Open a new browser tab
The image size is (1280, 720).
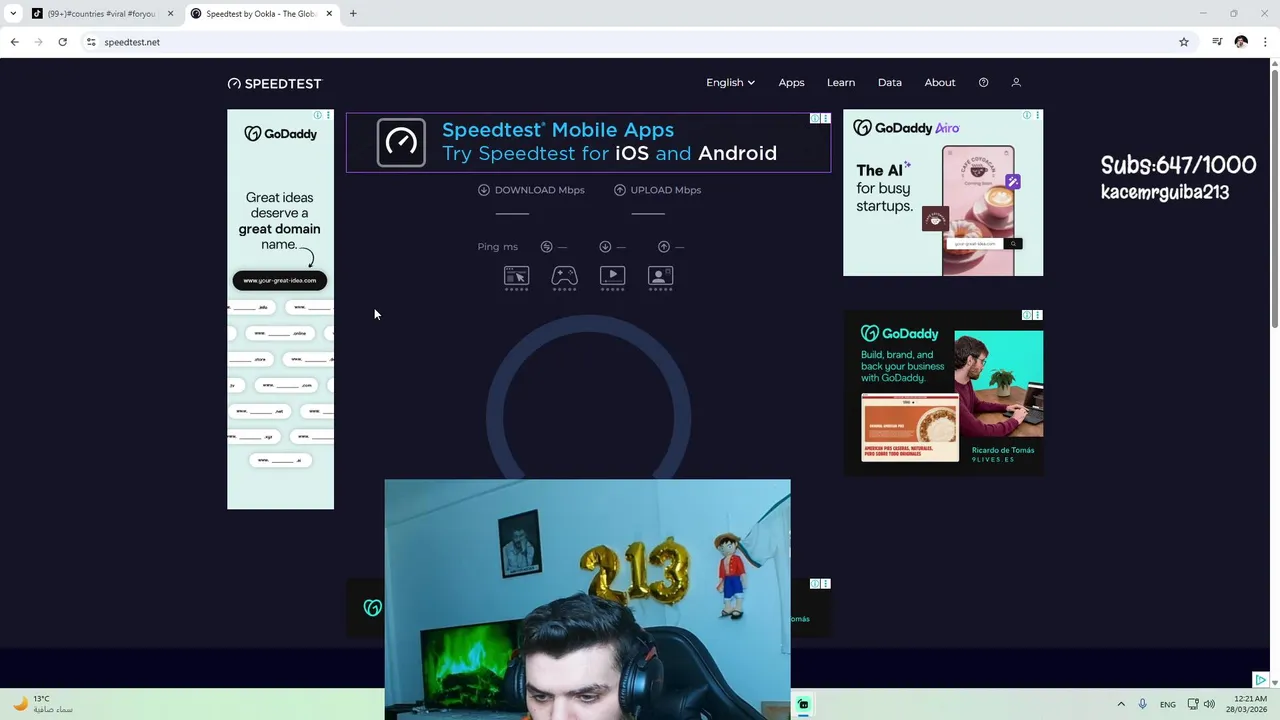[x=353, y=14]
